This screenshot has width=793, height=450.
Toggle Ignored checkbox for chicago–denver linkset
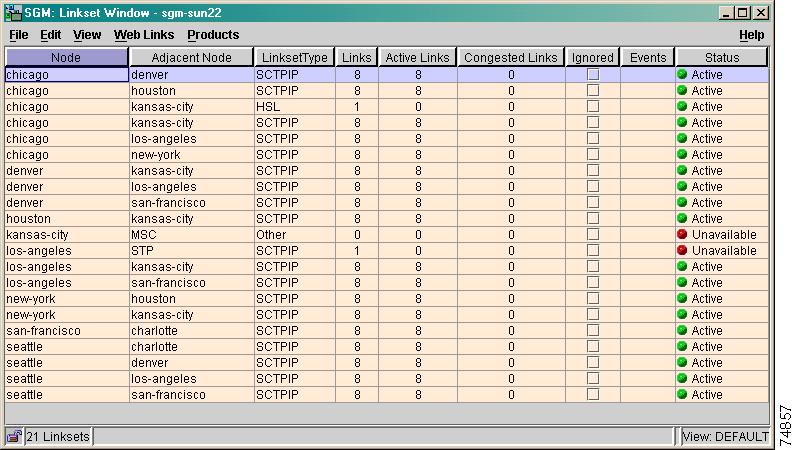(593, 74)
